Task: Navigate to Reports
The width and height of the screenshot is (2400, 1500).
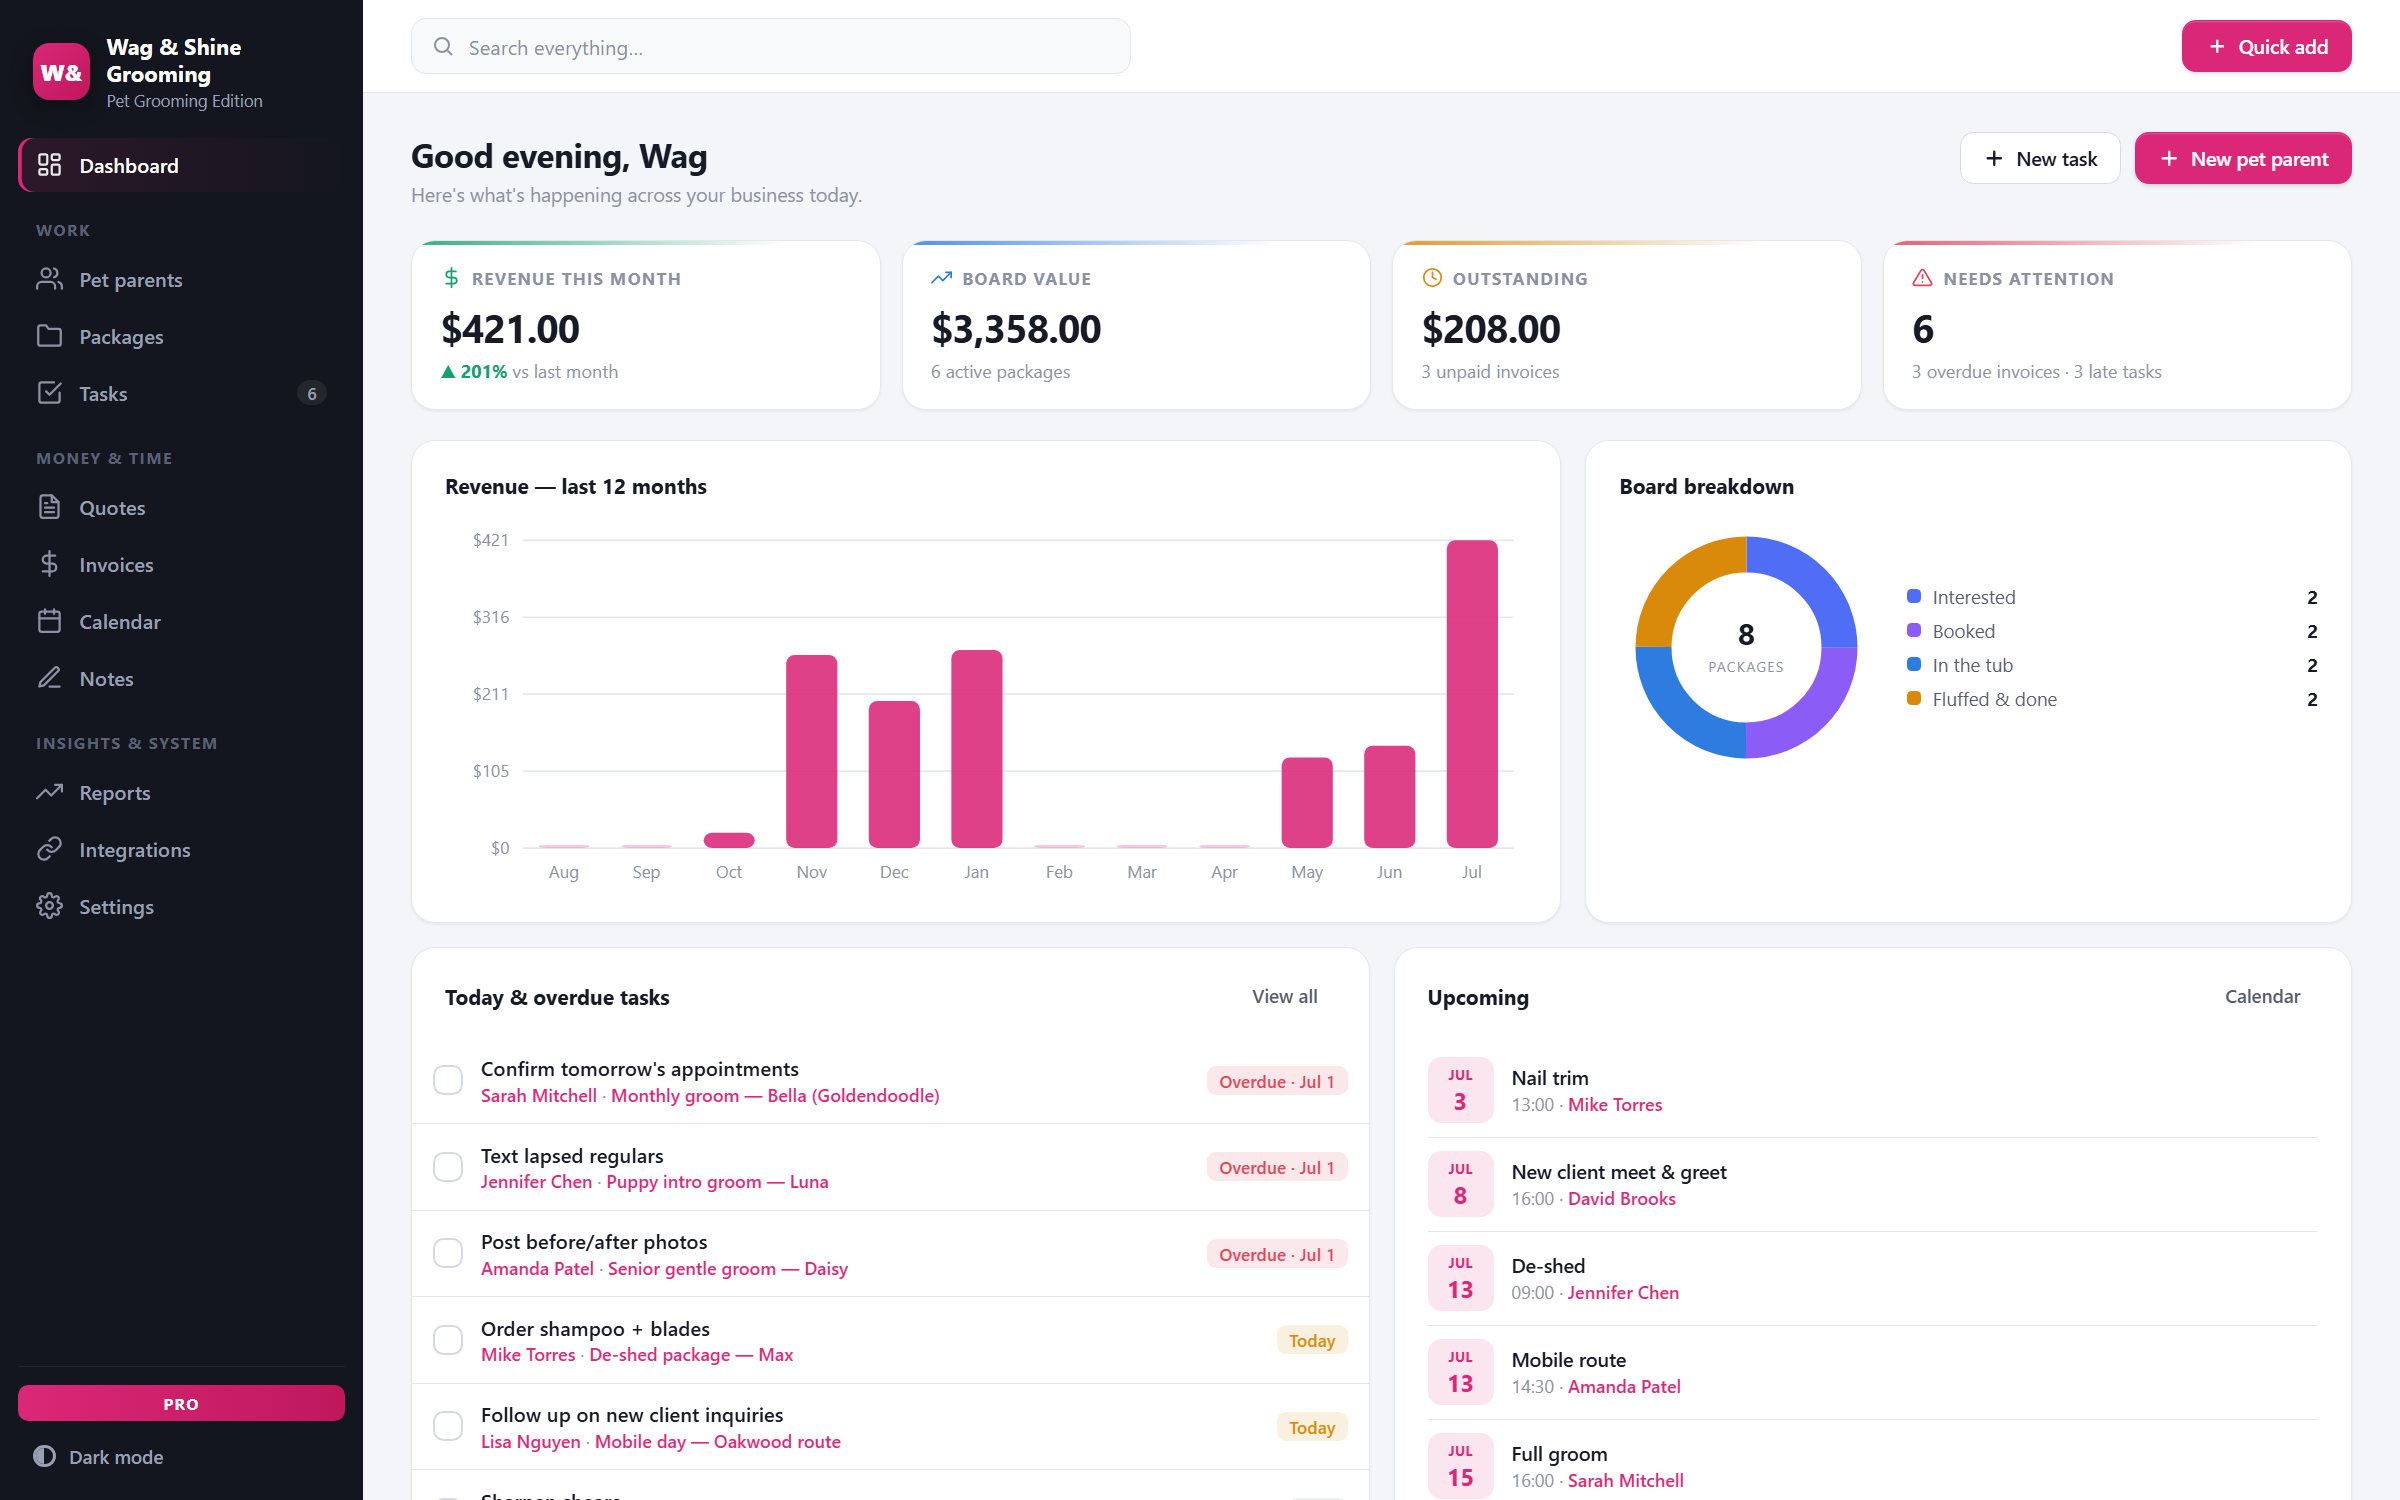Action: point(181,792)
